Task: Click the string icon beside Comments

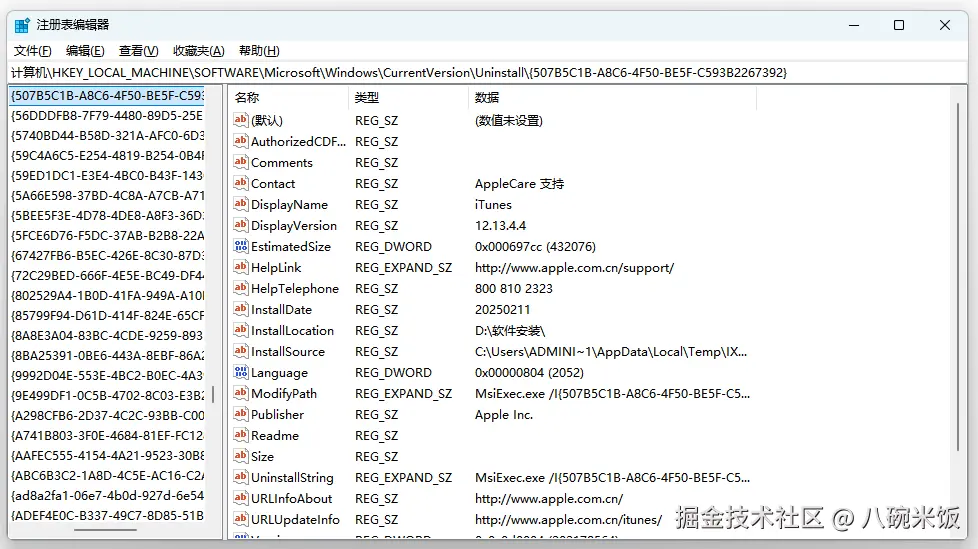Action: (x=241, y=162)
